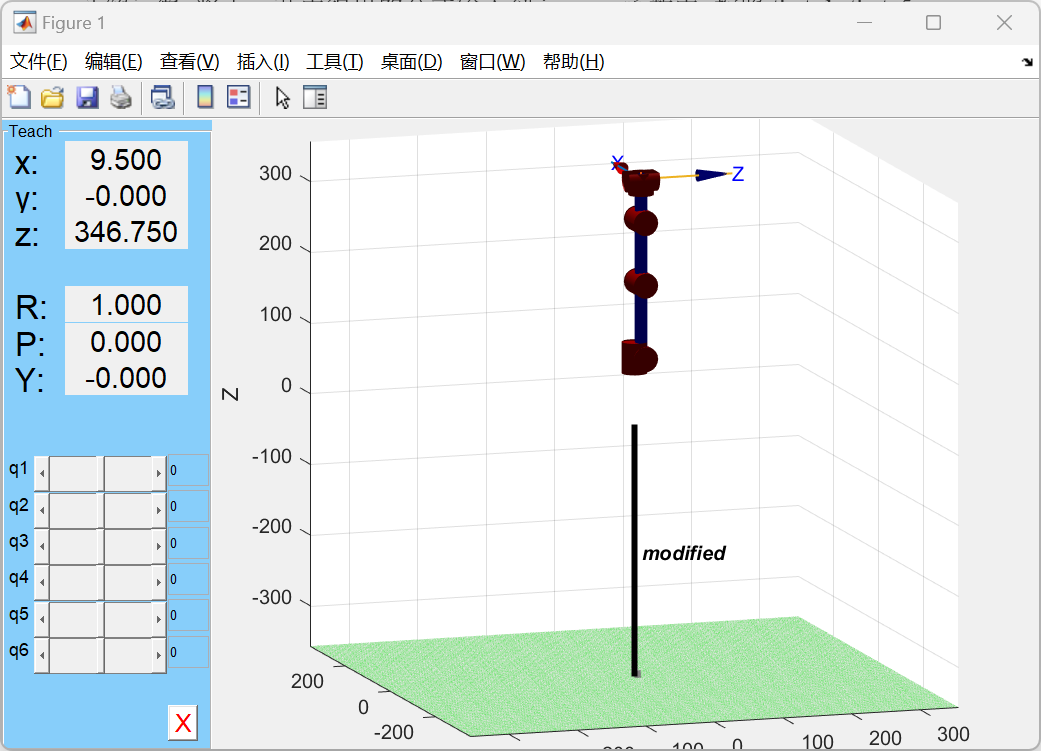The image size is (1041, 751).
Task: Click the q3 value field
Action: [189, 543]
